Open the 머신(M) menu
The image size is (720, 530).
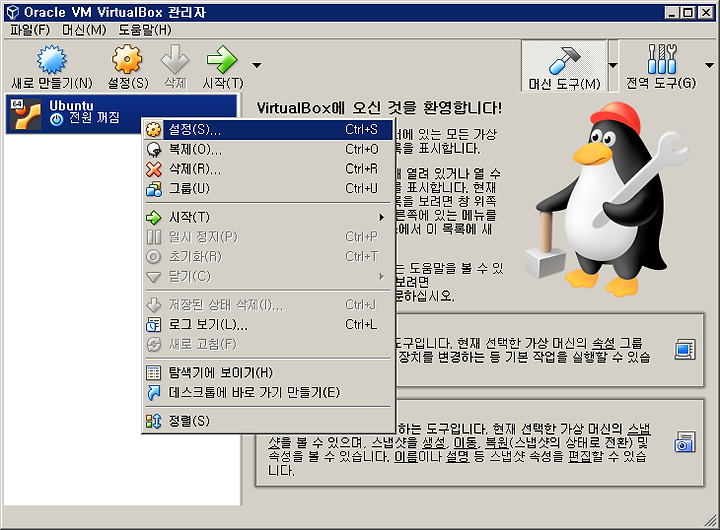coord(84,30)
